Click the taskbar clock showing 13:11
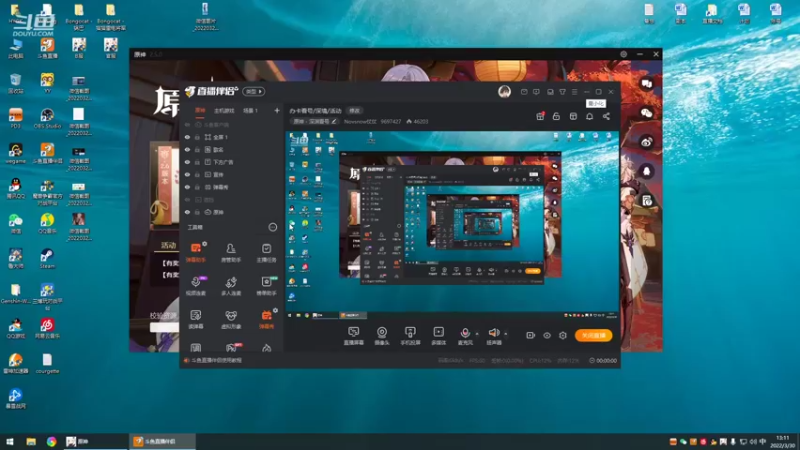 (x=783, y=442)
